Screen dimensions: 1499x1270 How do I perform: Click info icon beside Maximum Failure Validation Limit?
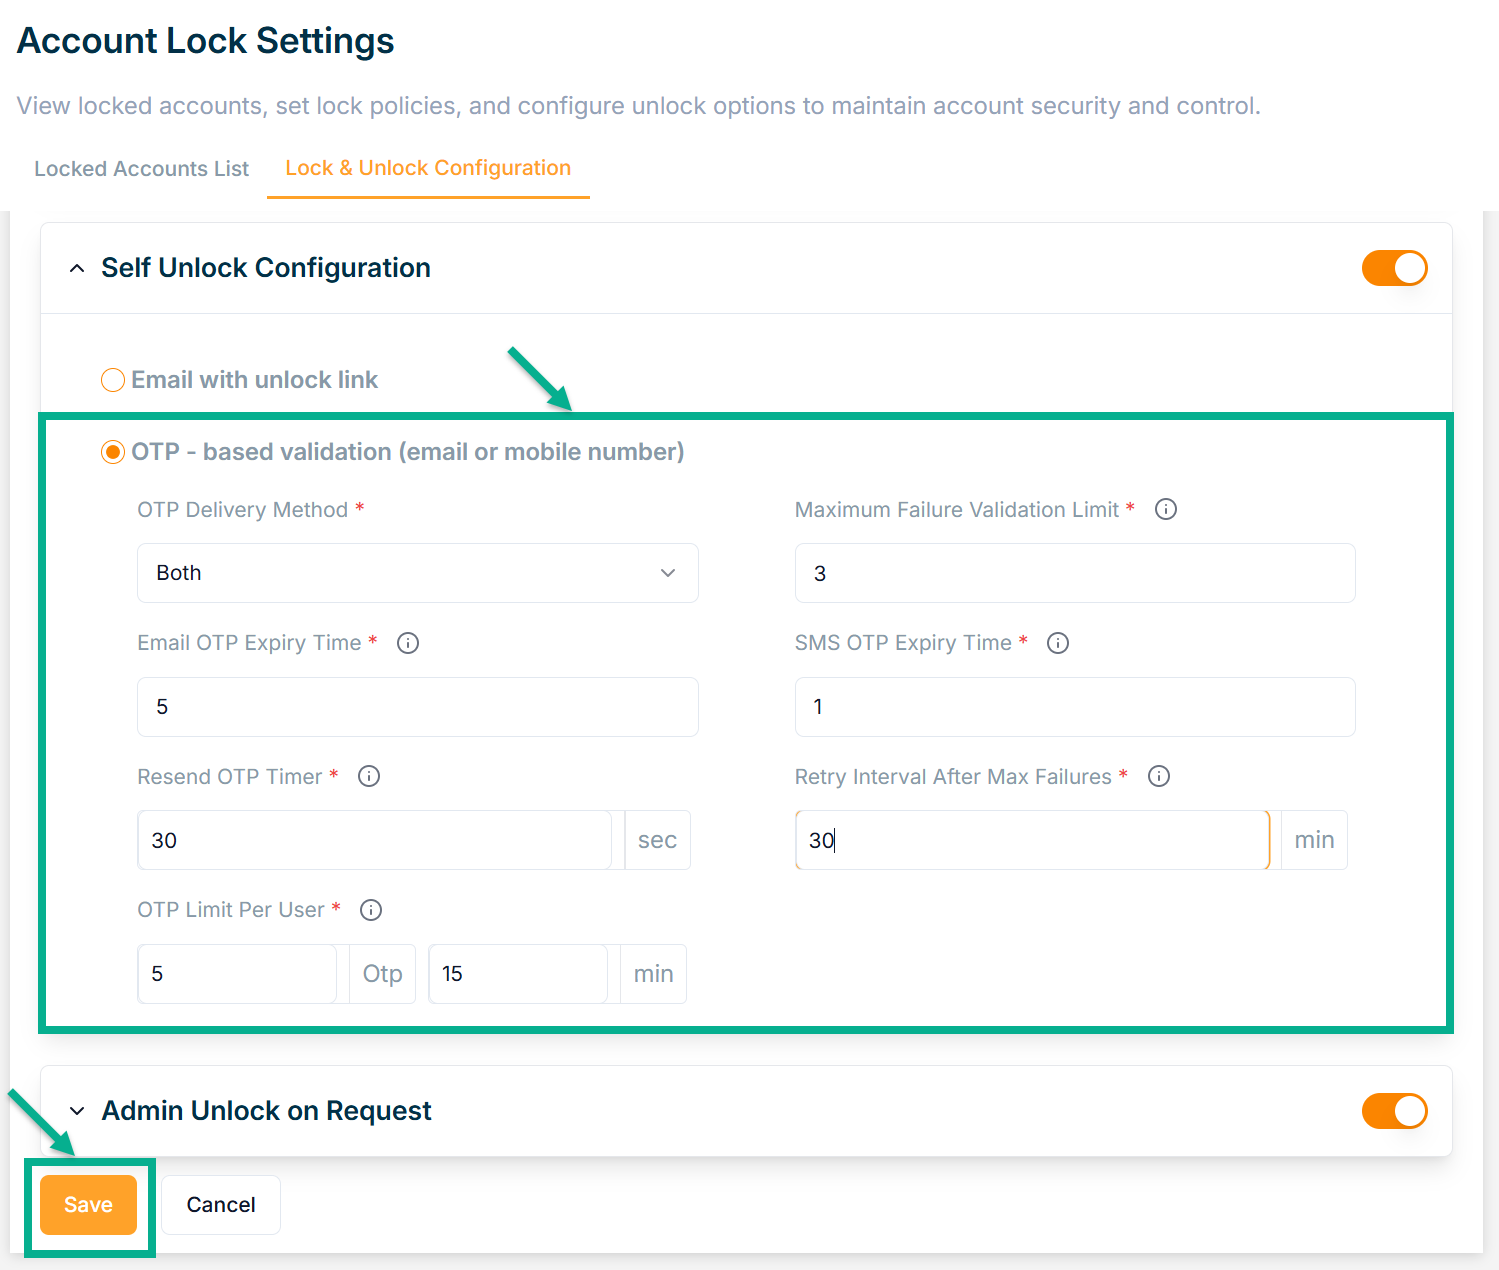1166,510
